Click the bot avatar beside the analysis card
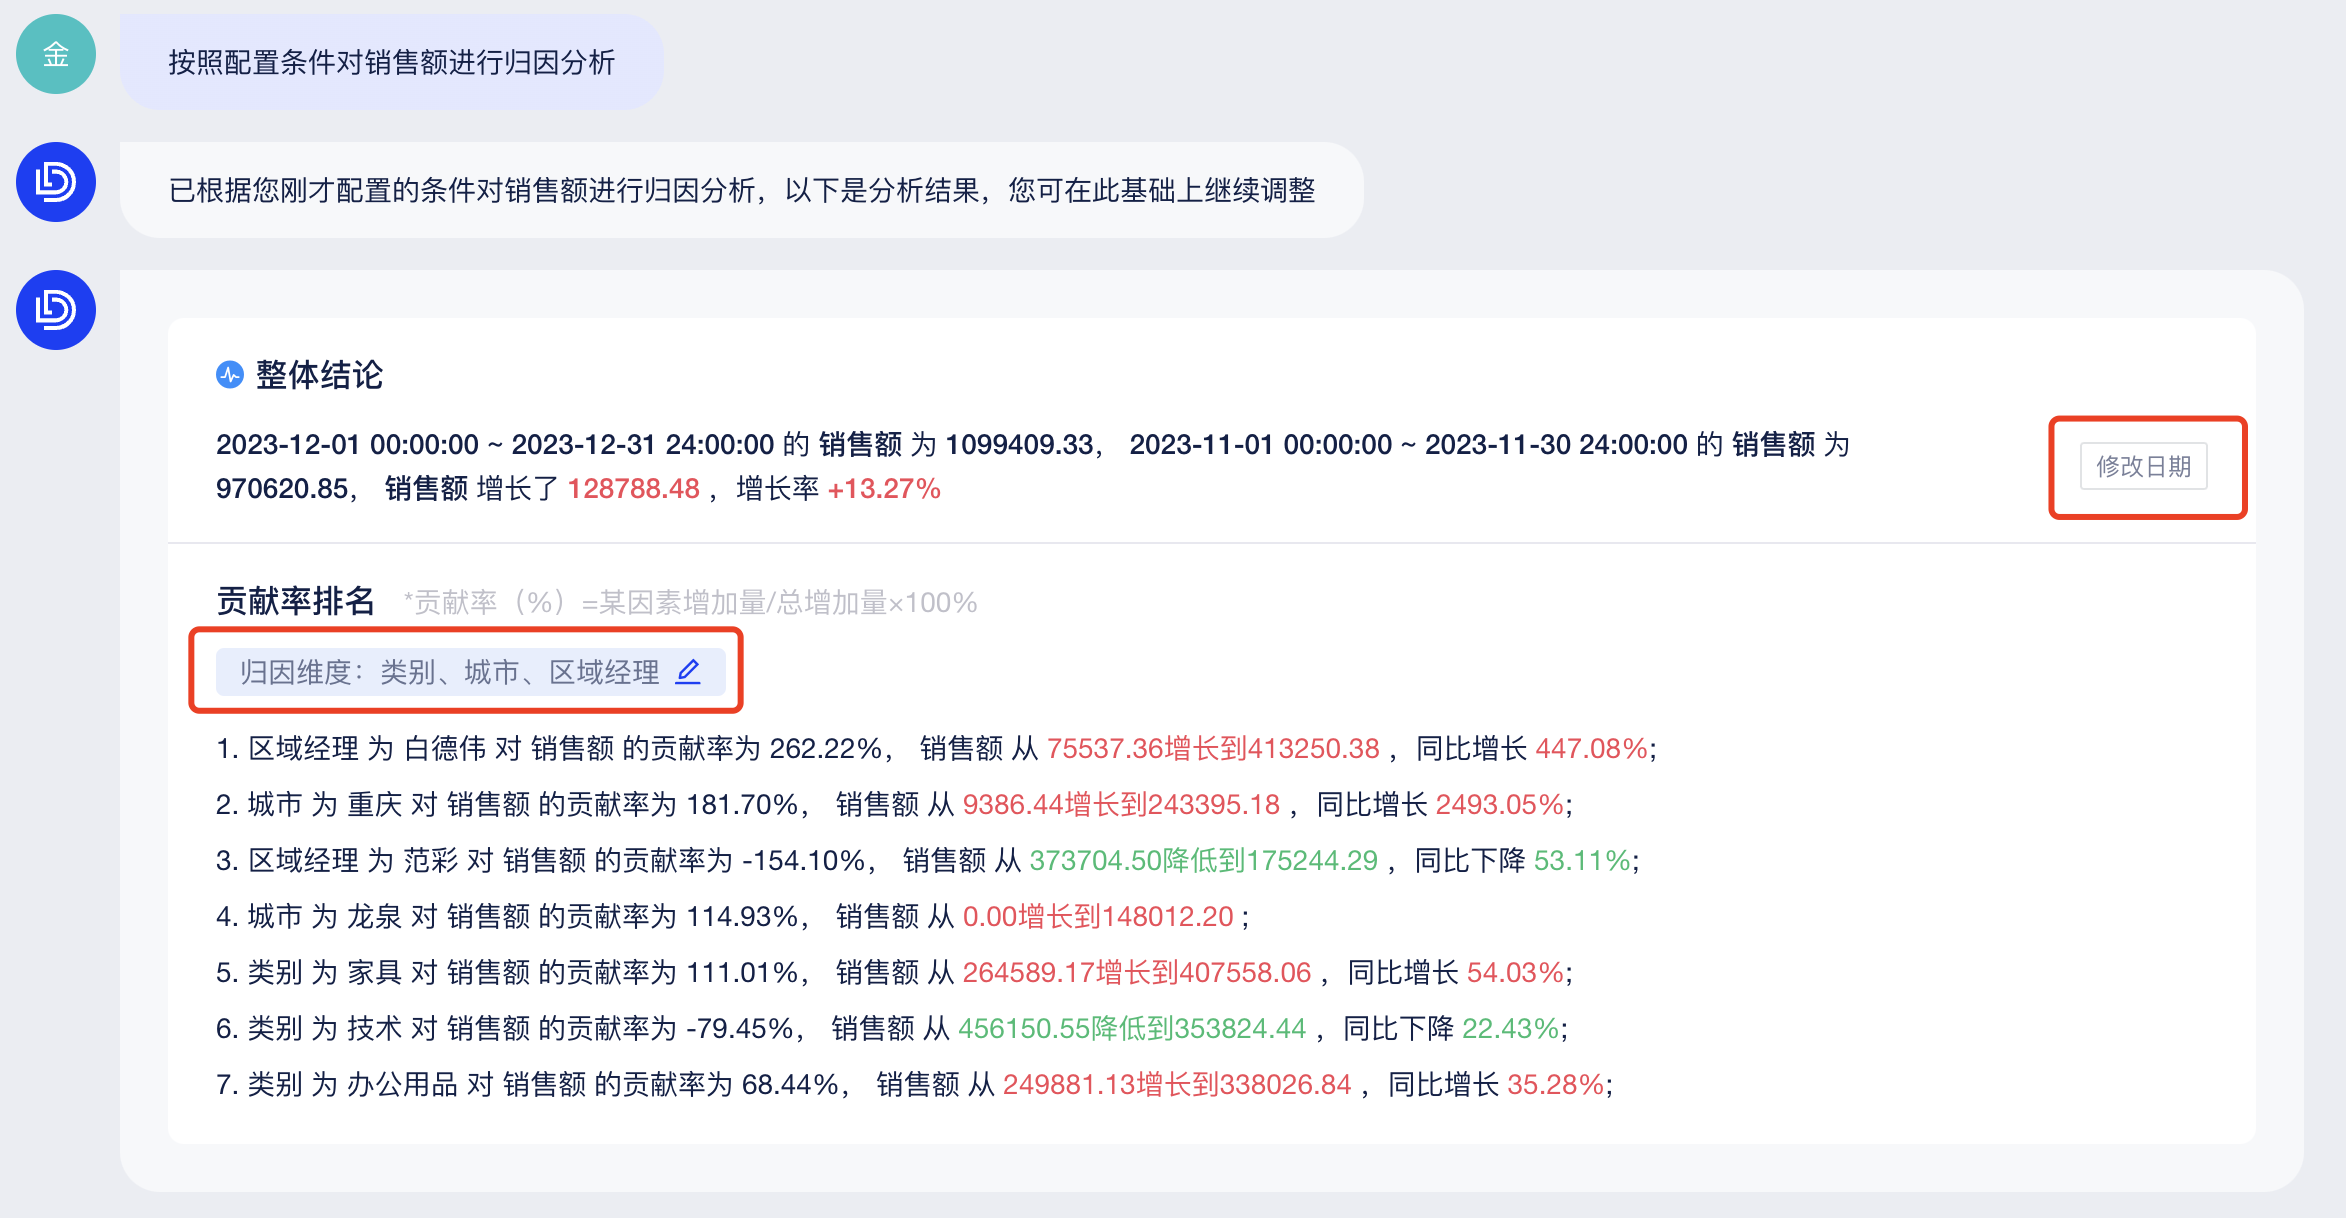 (x=56, y=310)
